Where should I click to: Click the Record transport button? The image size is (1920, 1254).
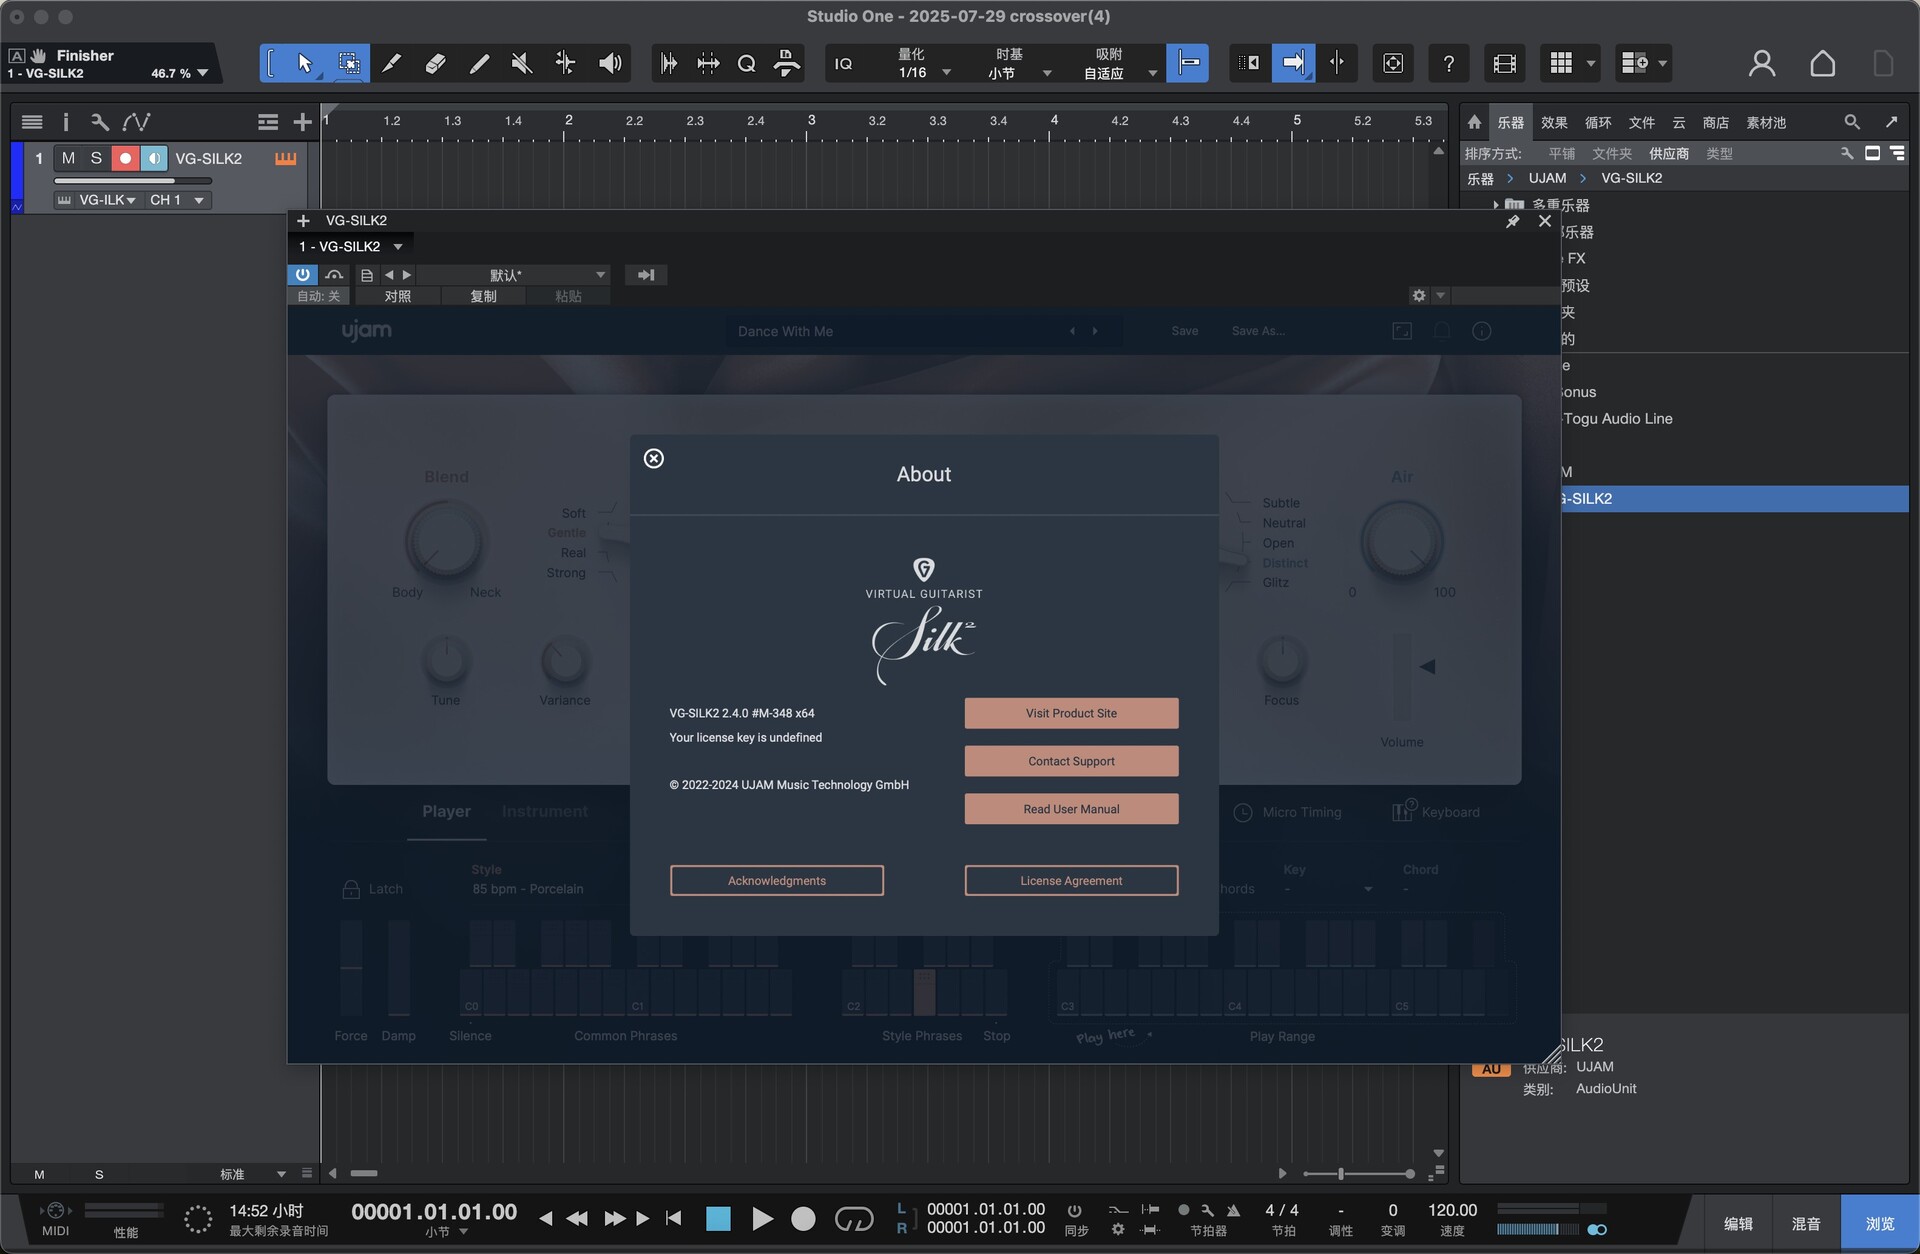tap(803, 1219)
